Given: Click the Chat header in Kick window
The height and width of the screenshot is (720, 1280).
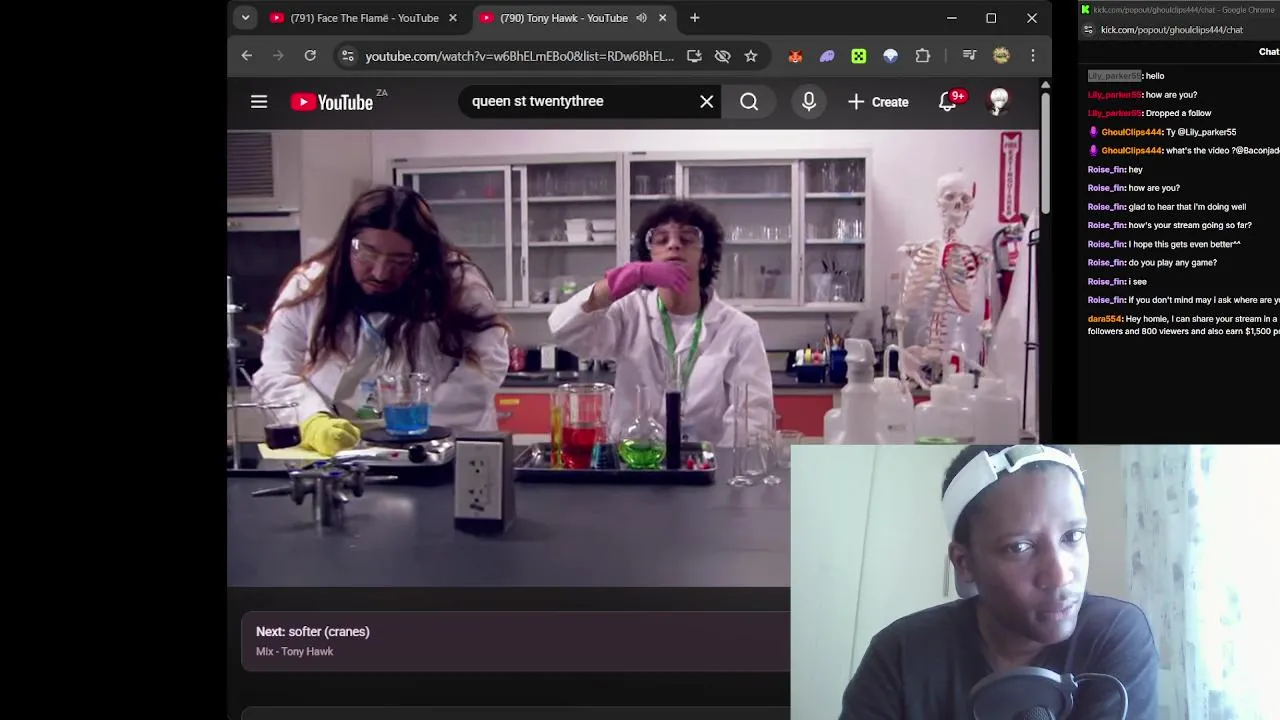Looking at the screenshot, I should [x=1268, y=52].
